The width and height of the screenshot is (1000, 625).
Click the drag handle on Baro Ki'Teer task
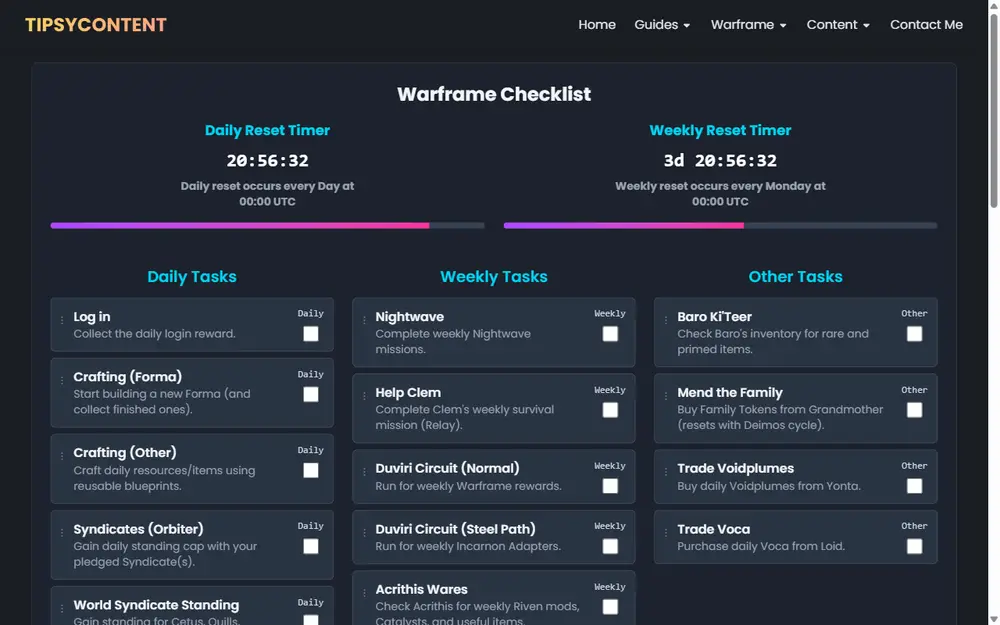(x=666, y=320)
